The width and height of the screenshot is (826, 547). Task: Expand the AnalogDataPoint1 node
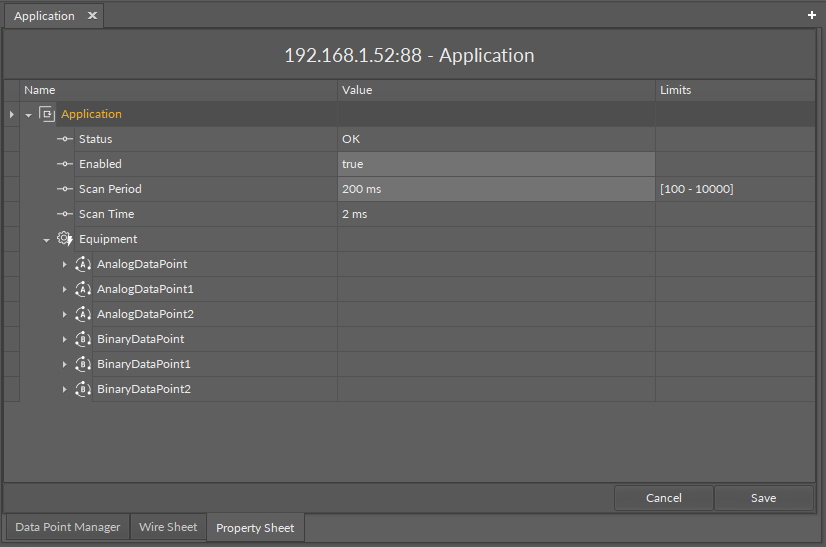64,289
